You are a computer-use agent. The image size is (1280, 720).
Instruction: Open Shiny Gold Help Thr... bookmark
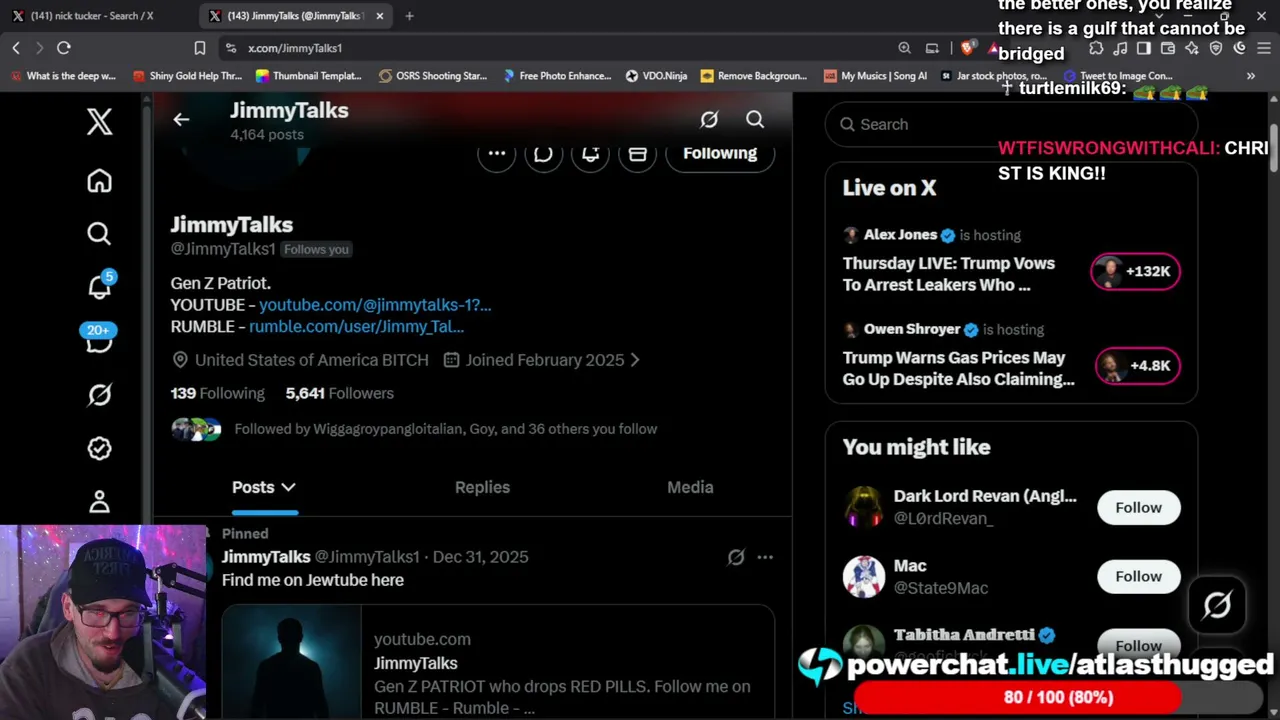[x=188, y=76]
